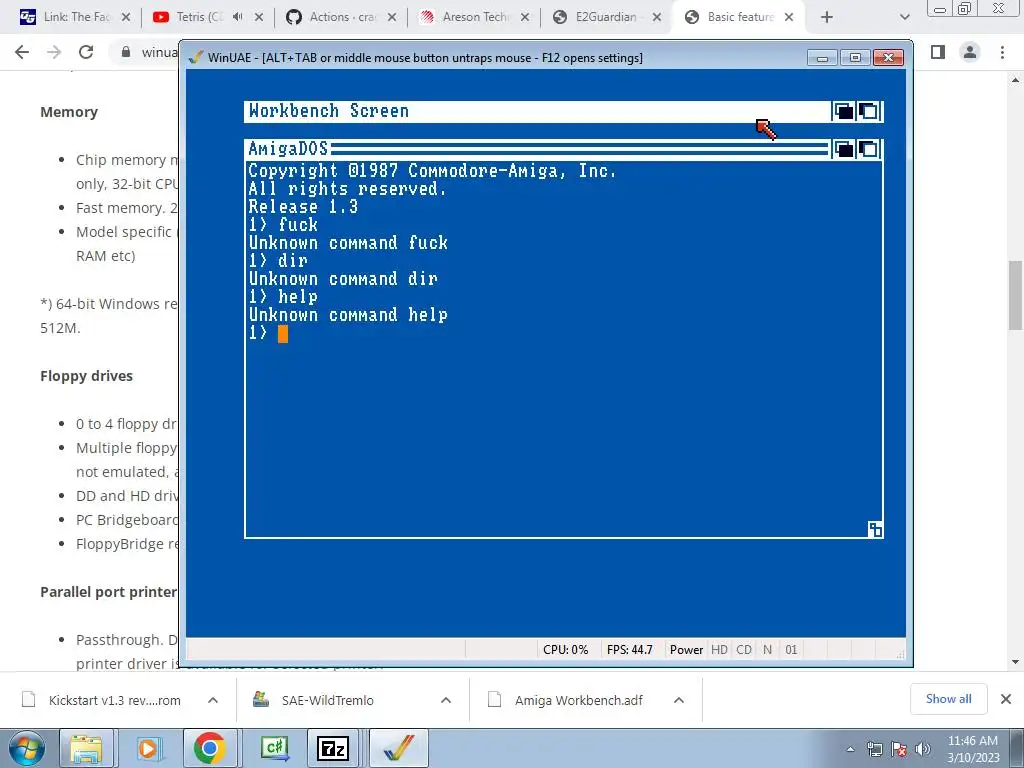Click the CD indicator in status bar

click(x=744, y=650)
